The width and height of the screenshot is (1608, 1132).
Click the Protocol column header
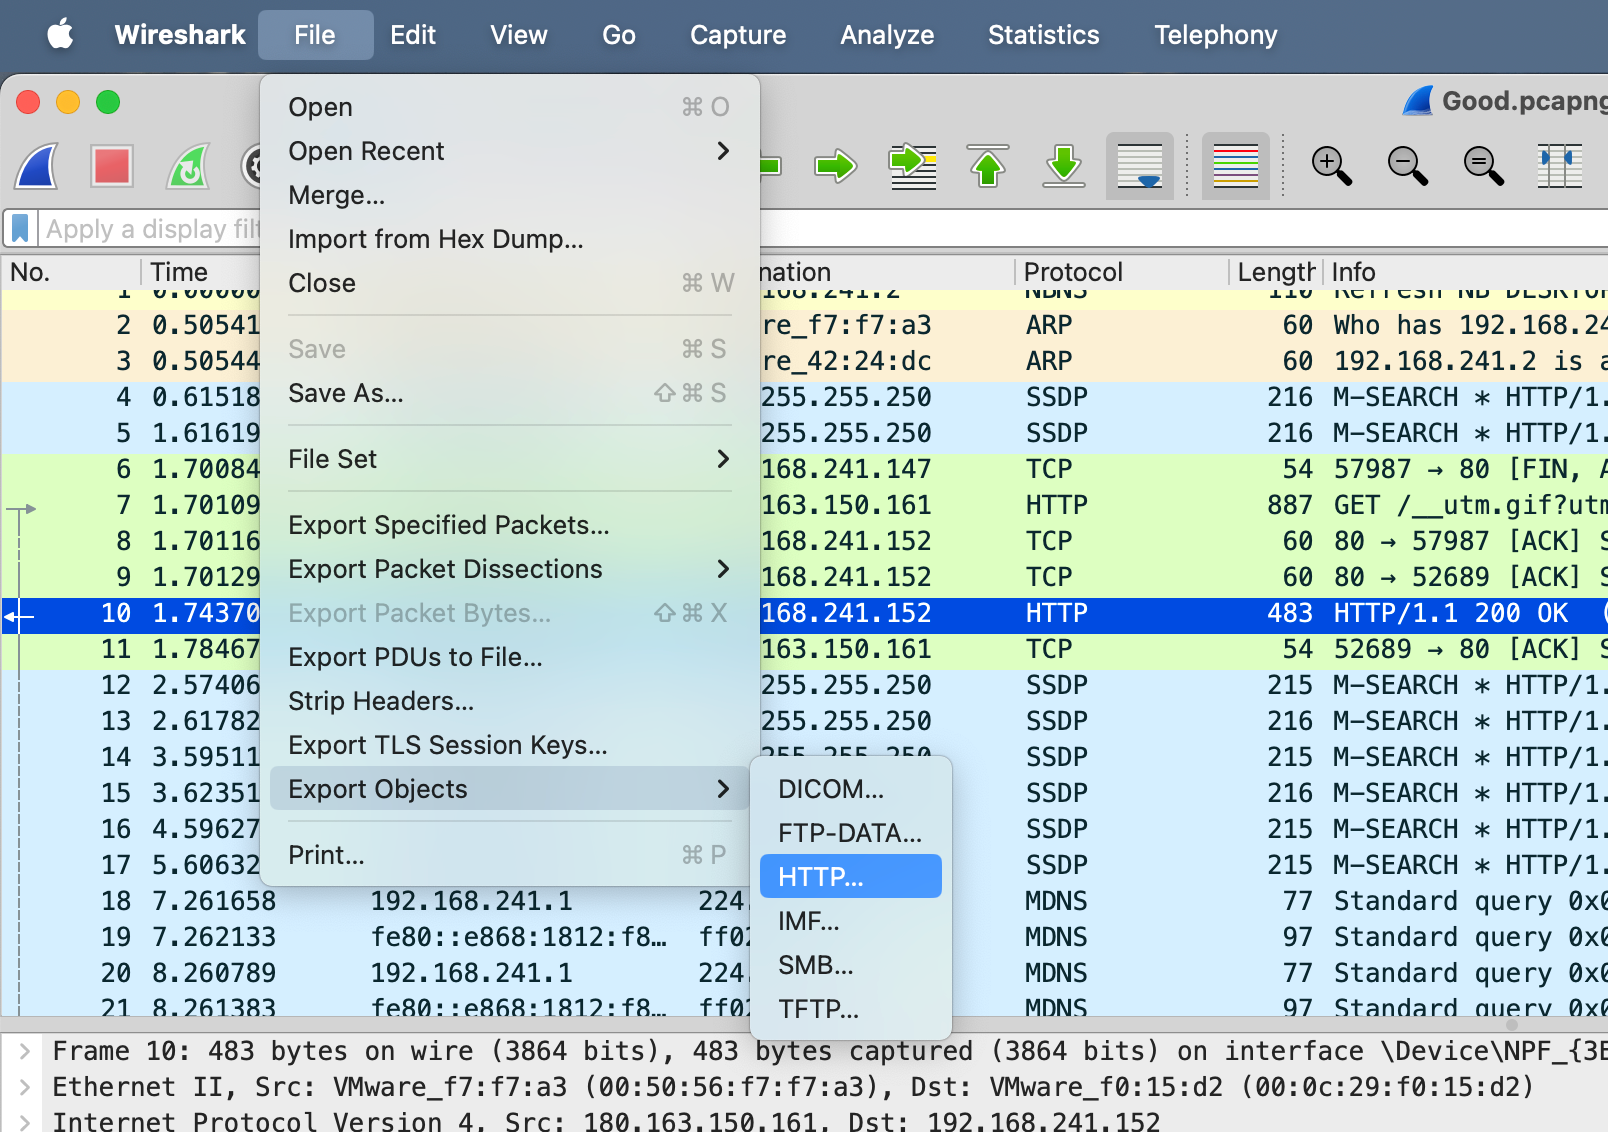coord(1073,272)
